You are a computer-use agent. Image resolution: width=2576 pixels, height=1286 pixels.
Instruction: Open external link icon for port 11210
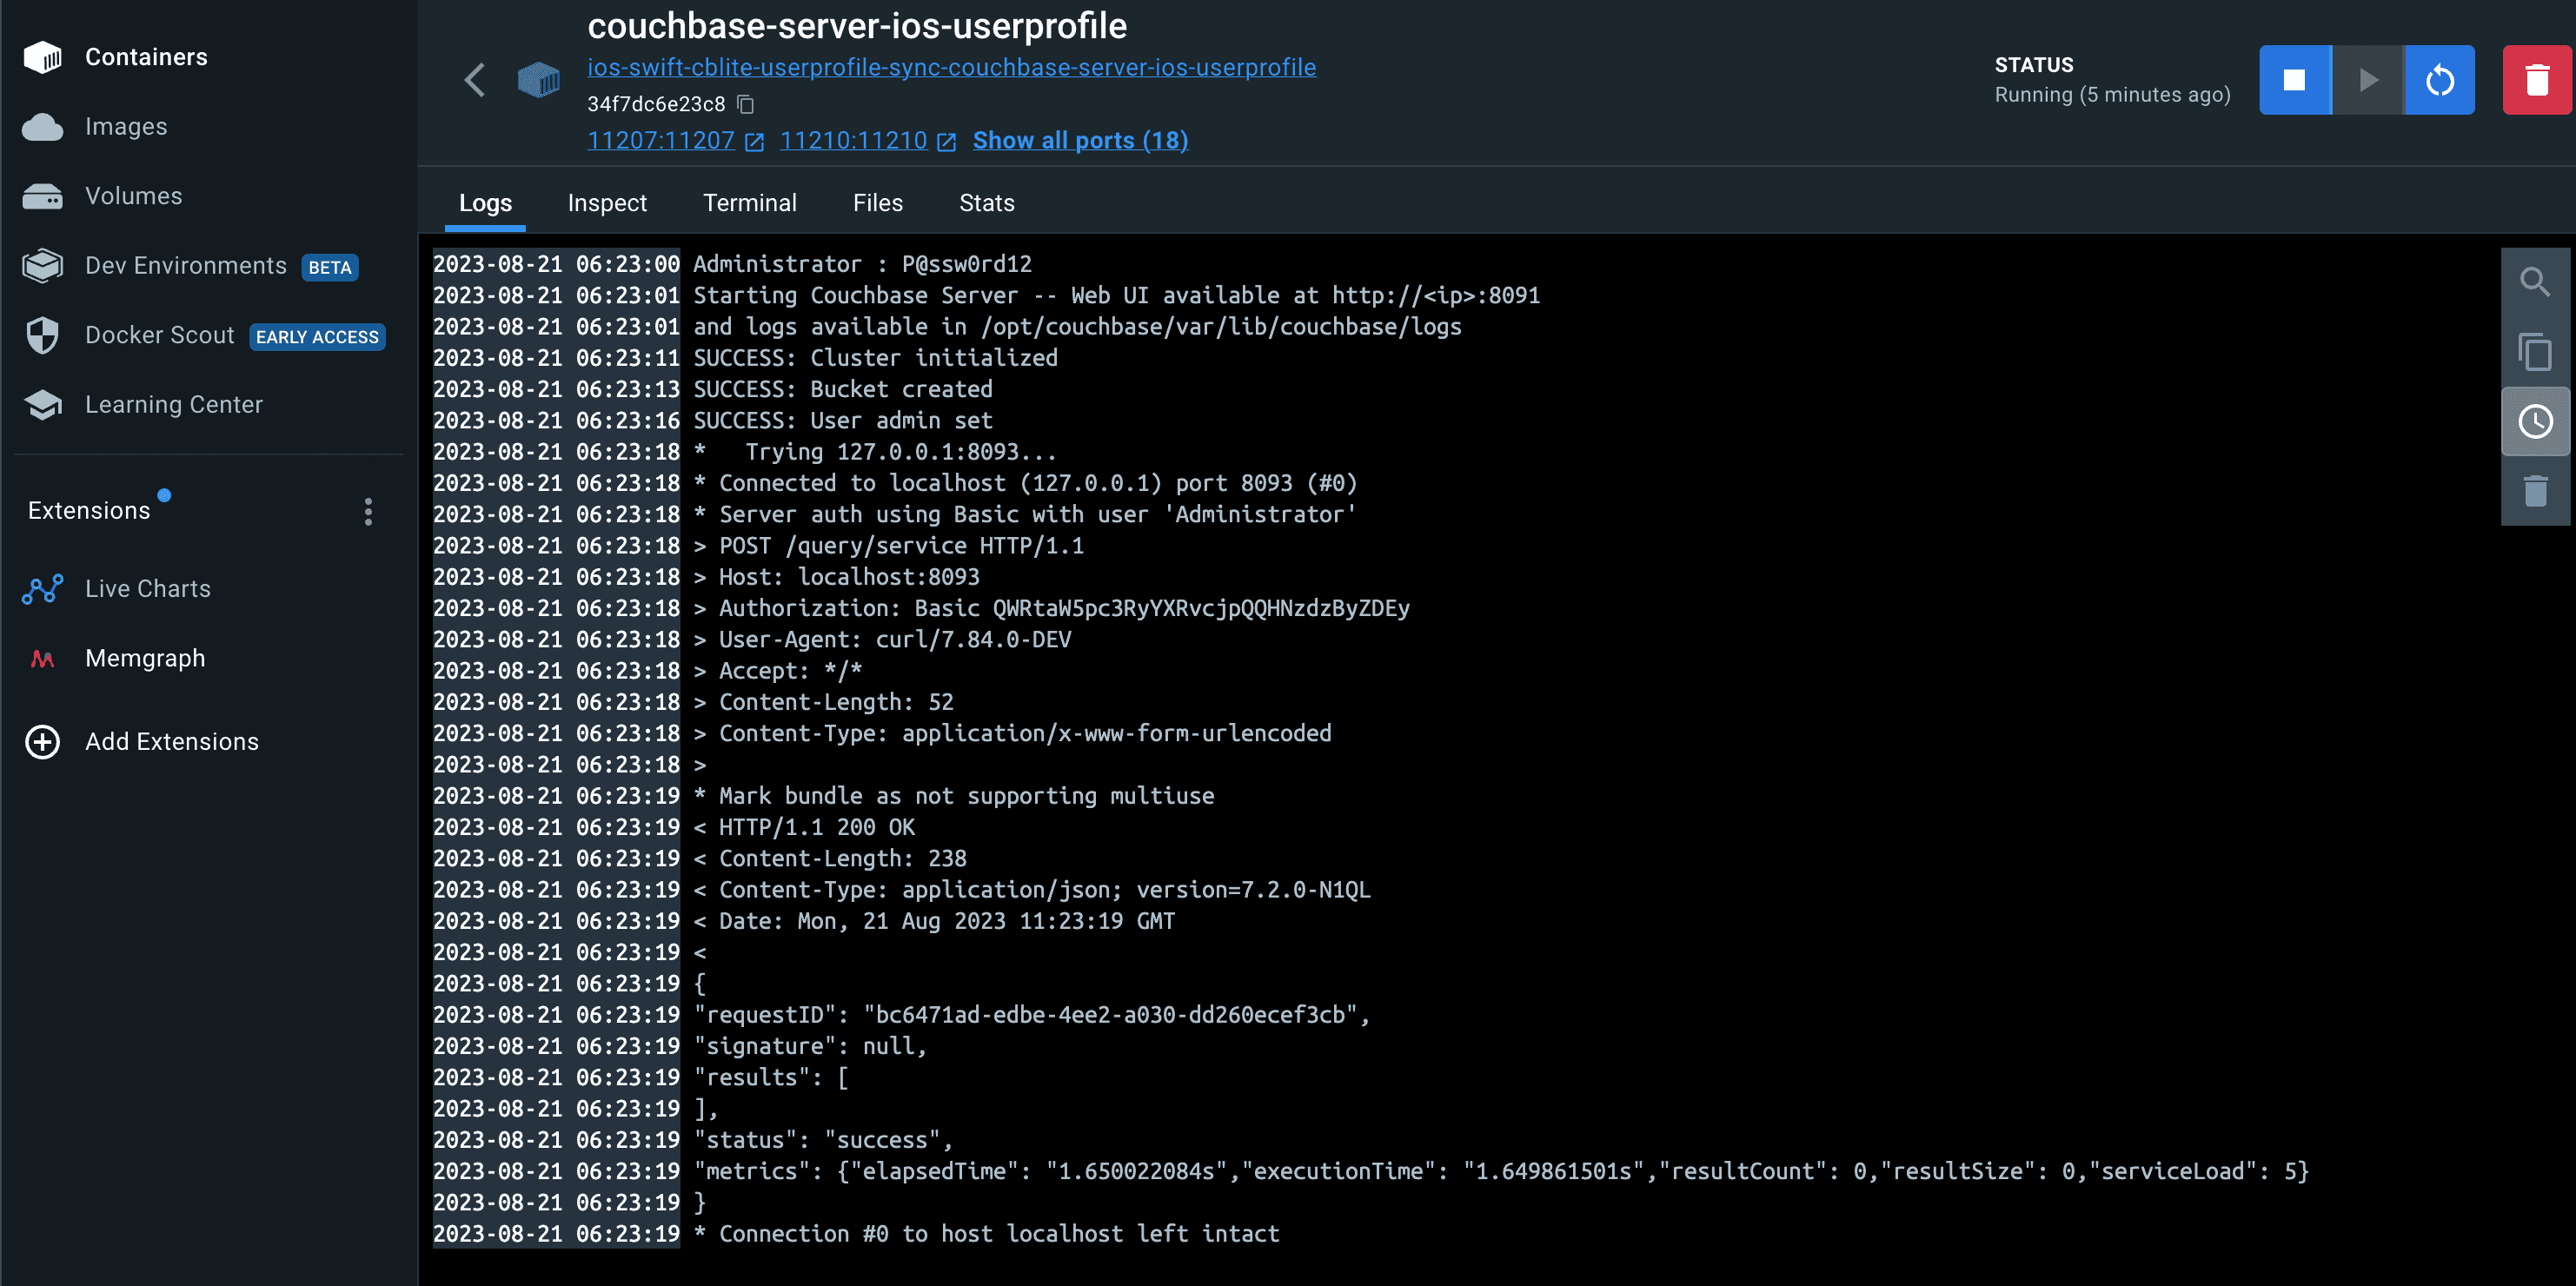(x=947, y=142)
